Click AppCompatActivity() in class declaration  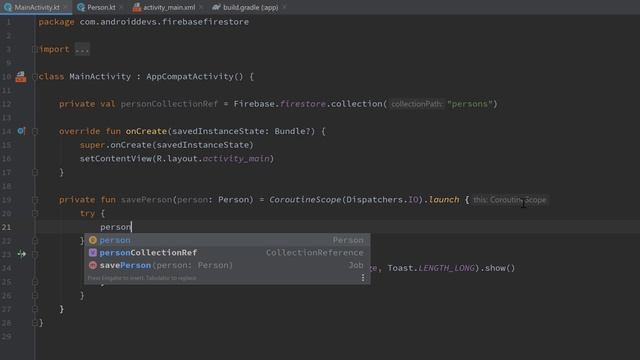(195, 77)
